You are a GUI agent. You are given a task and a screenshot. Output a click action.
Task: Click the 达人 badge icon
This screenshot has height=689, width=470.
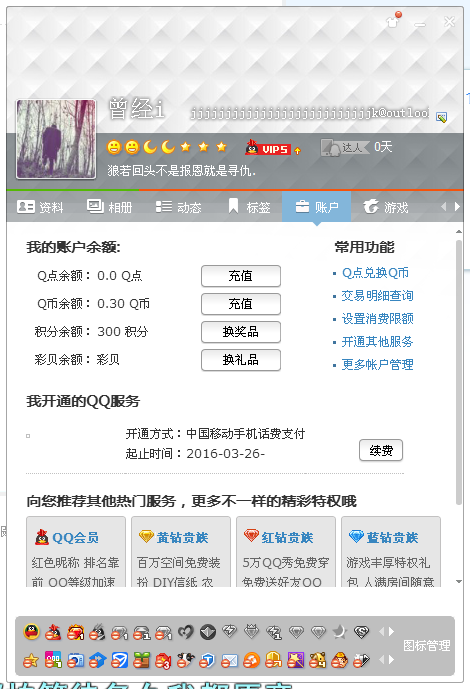[x=345, y=147]
